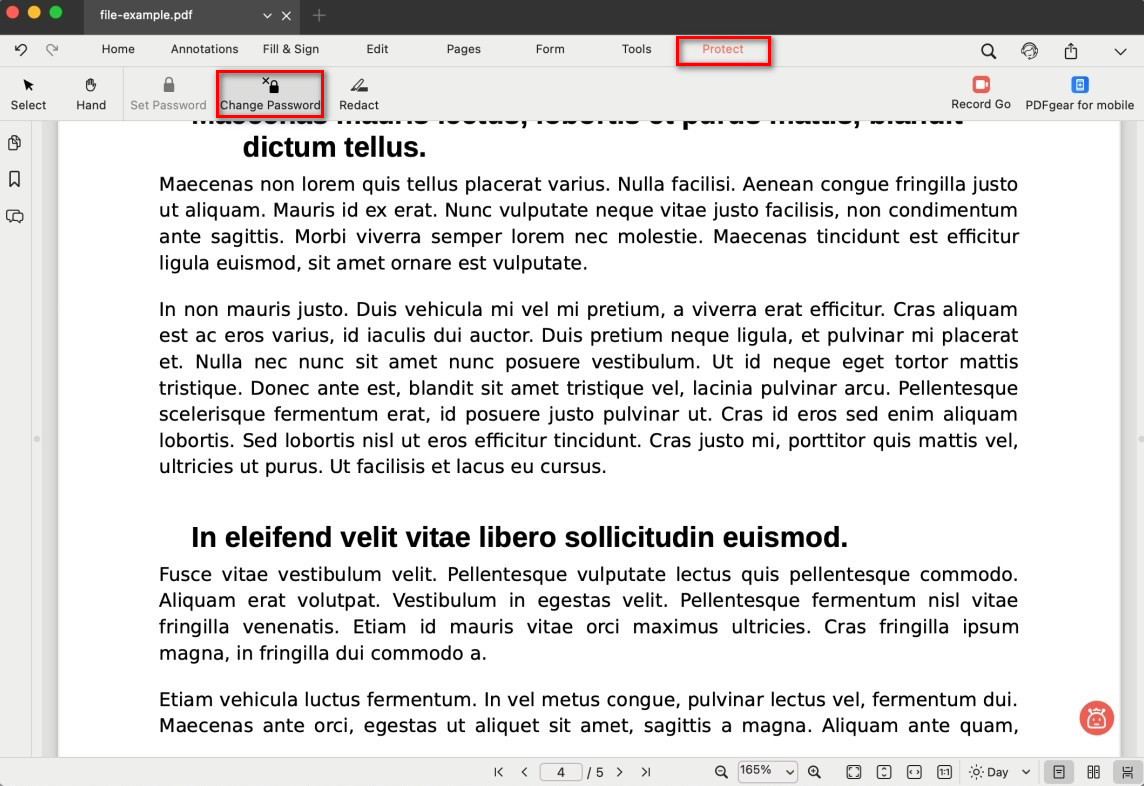Viewport: 1144px width, 786px height.
Task: Toggle continuous scrolling view
Action: tap(1127, 772)
